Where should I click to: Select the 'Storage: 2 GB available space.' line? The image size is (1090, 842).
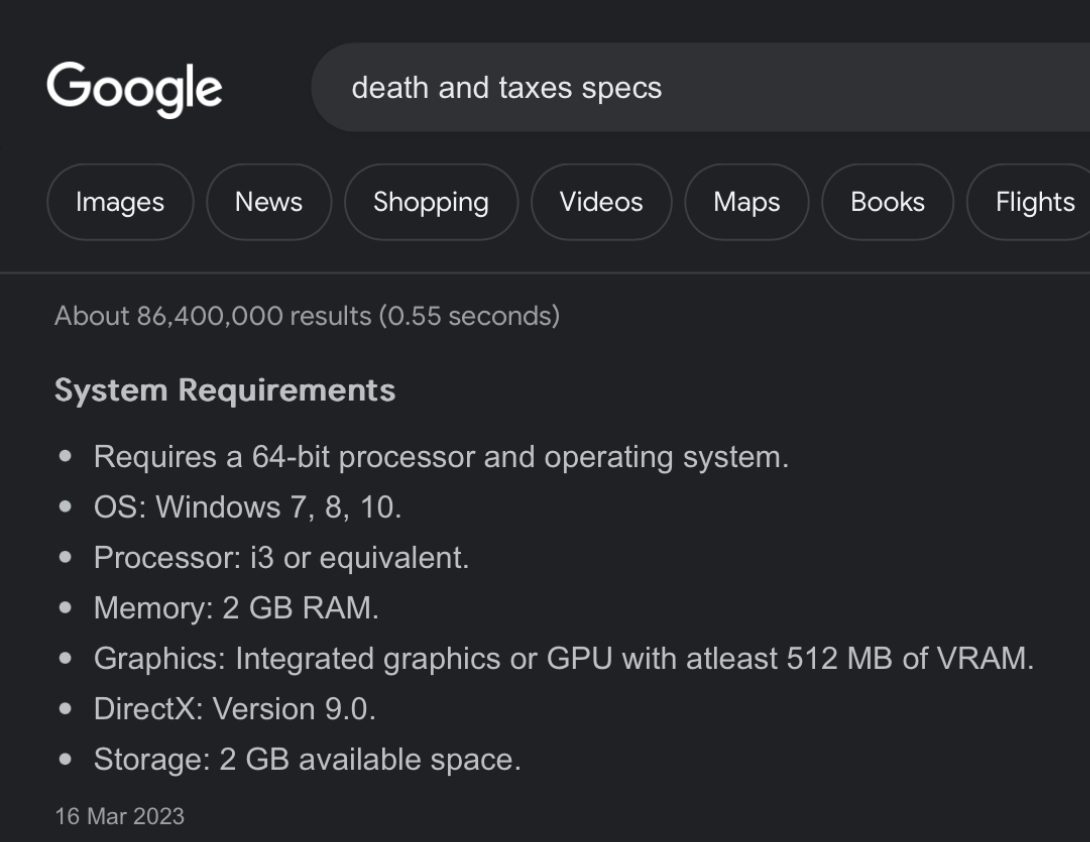(307, 760)
